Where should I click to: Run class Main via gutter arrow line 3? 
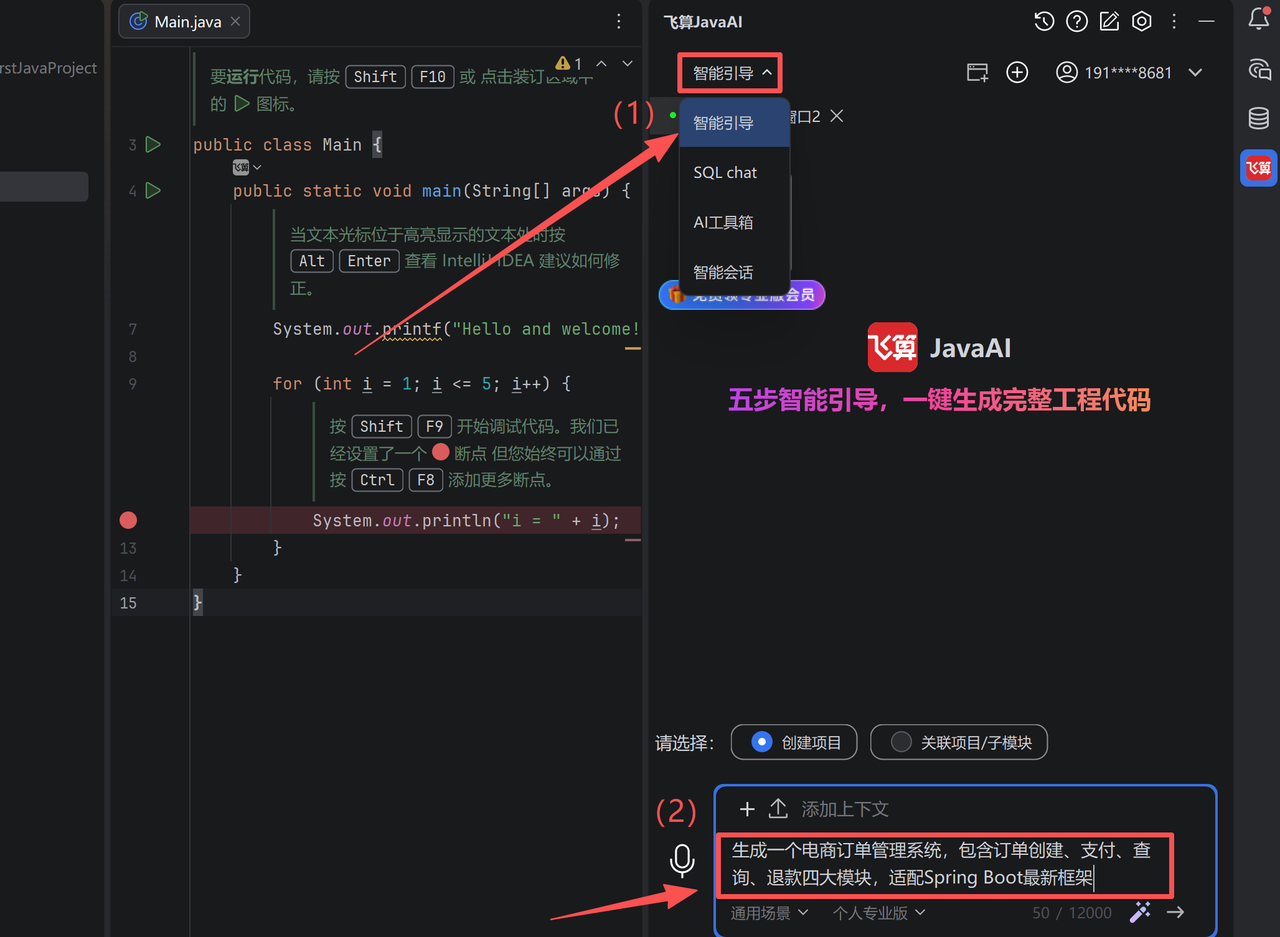153,145
